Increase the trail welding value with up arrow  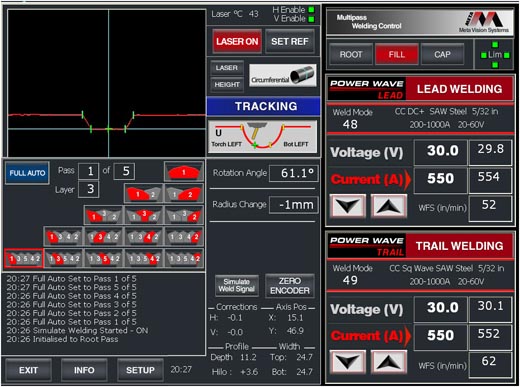tap(389, 362)
